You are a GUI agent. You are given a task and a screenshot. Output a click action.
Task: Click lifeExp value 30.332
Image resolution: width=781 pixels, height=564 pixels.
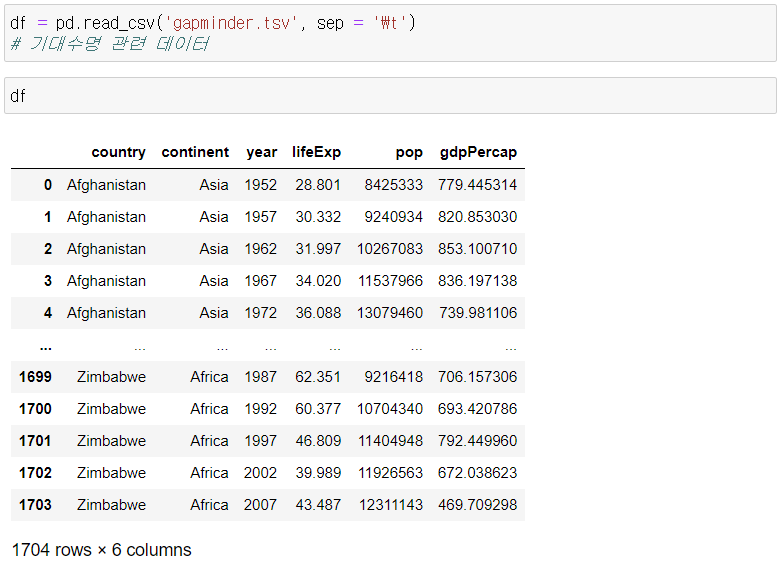pyautogui.click(x=318, y=217)
